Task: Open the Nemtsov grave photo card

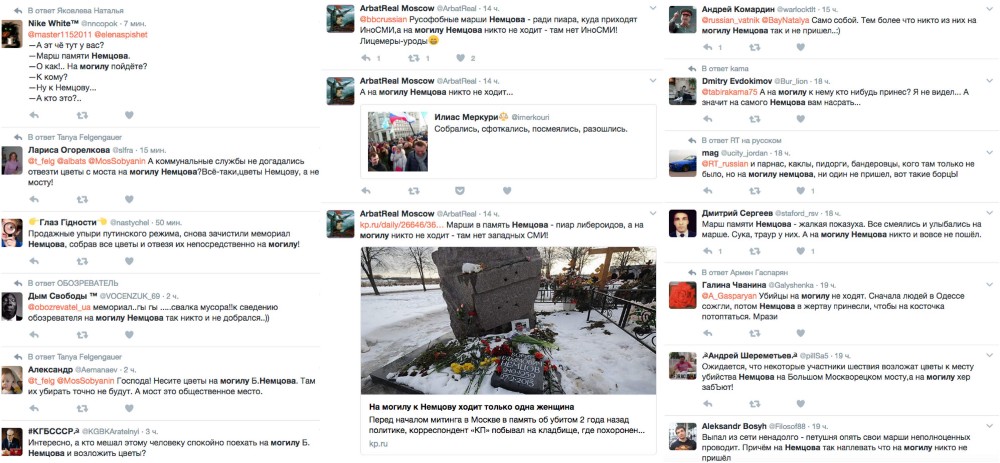Action: [x=508, y=320]
